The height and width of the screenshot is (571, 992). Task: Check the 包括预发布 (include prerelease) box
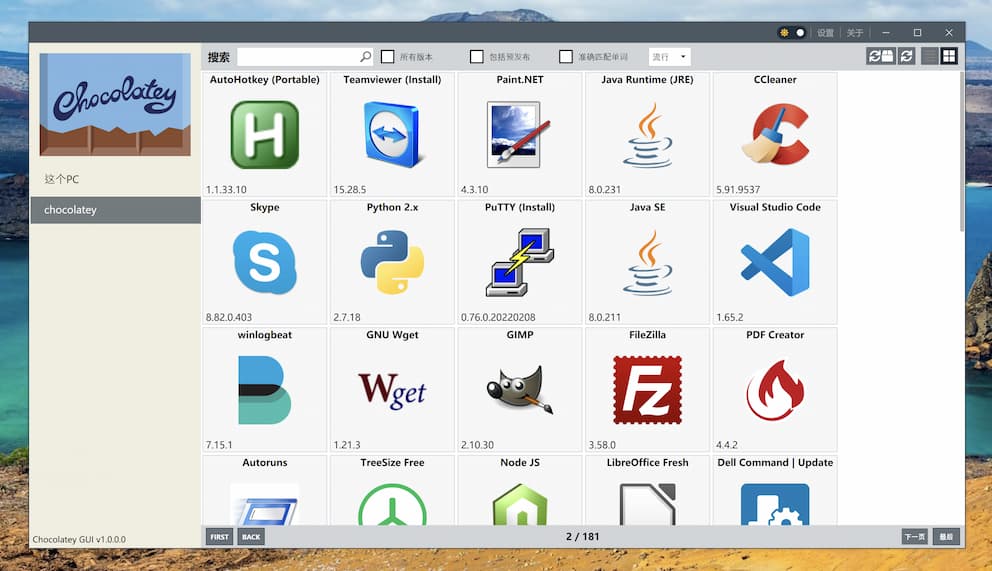pos(477,57)
